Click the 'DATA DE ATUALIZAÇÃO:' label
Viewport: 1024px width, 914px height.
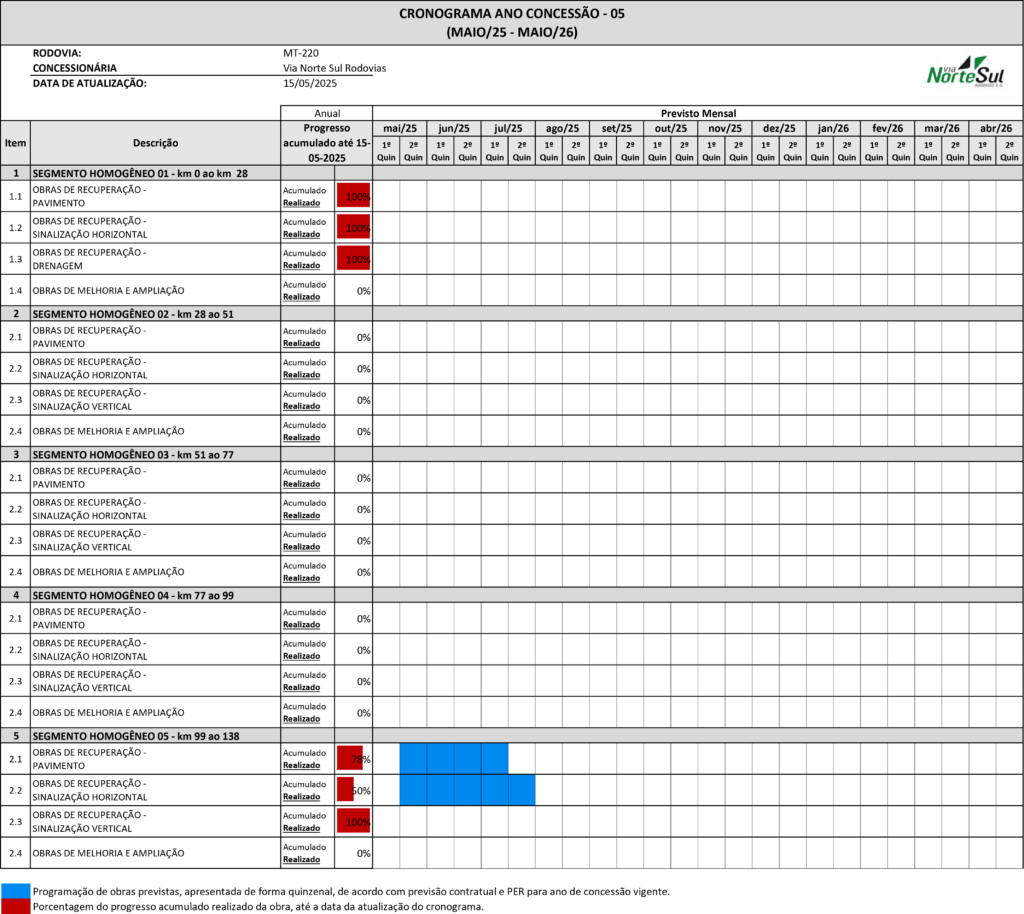[89, 83]
